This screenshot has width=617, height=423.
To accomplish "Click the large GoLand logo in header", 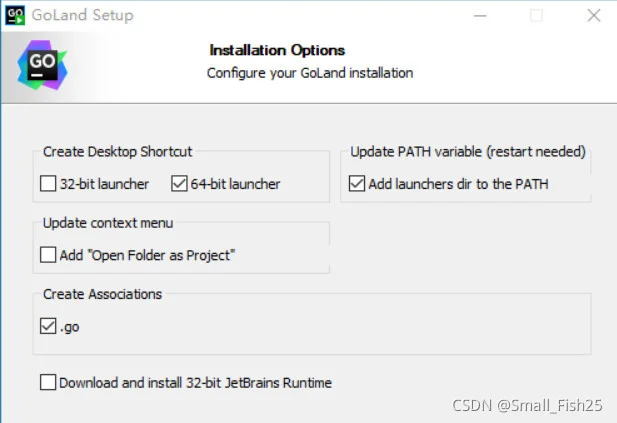I will tap(42, 65).
